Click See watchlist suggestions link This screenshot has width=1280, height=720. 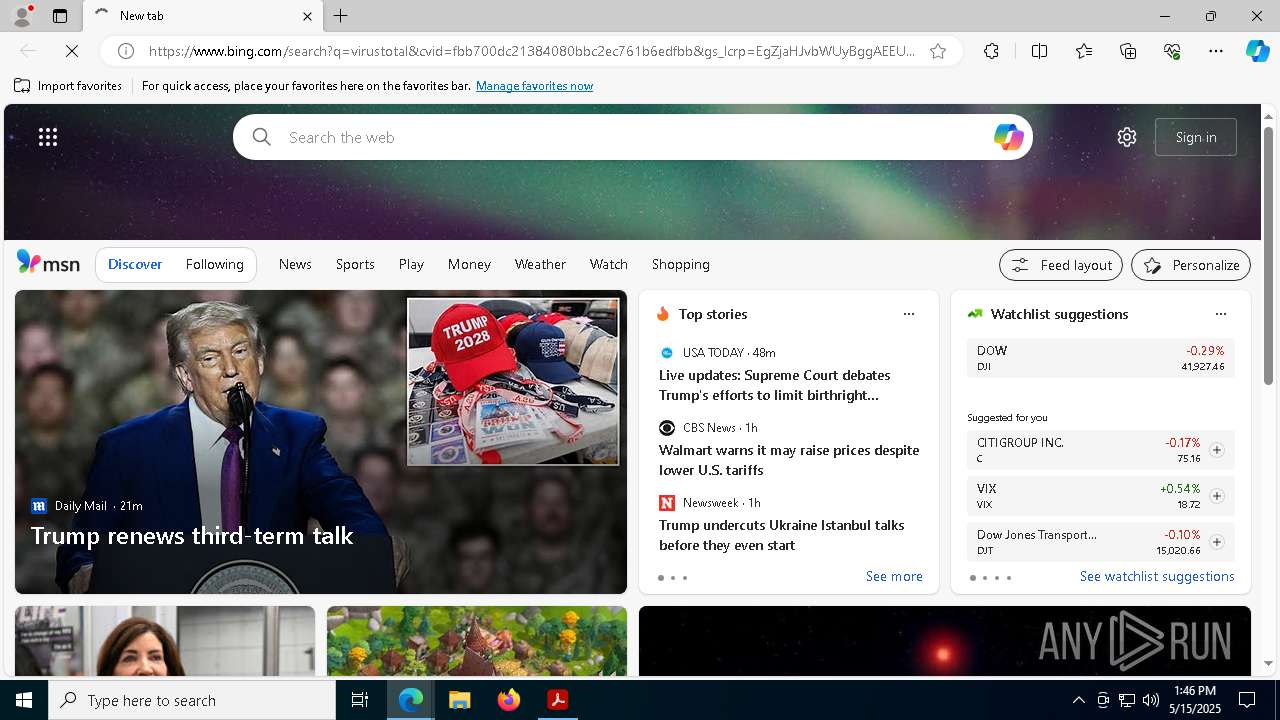[x=1157, y=576]
